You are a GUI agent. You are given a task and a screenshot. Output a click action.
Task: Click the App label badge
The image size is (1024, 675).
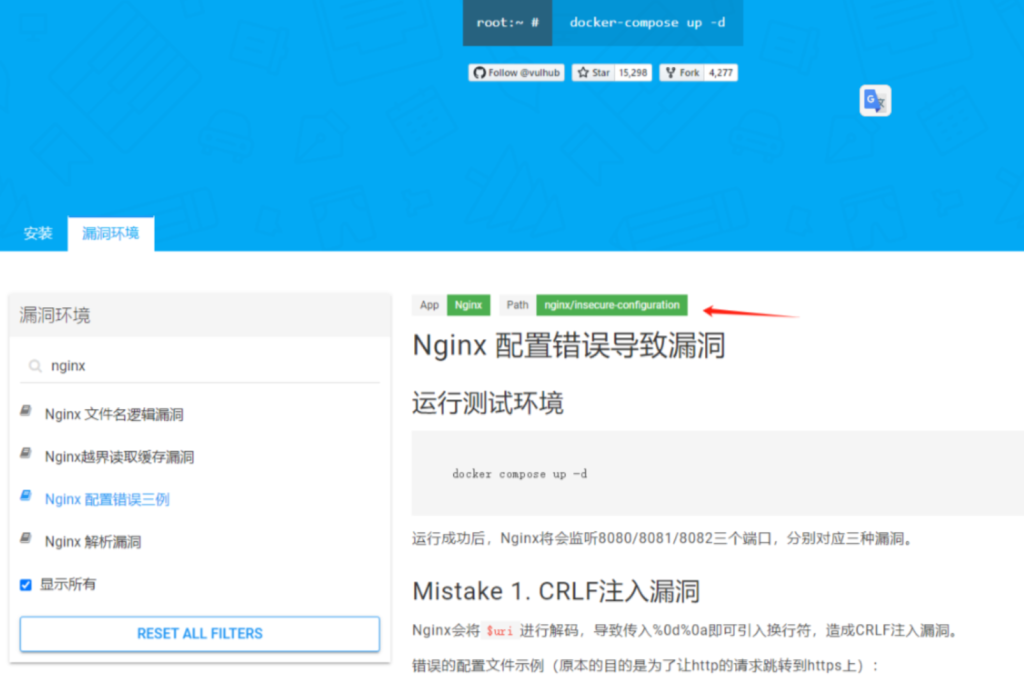429,305
